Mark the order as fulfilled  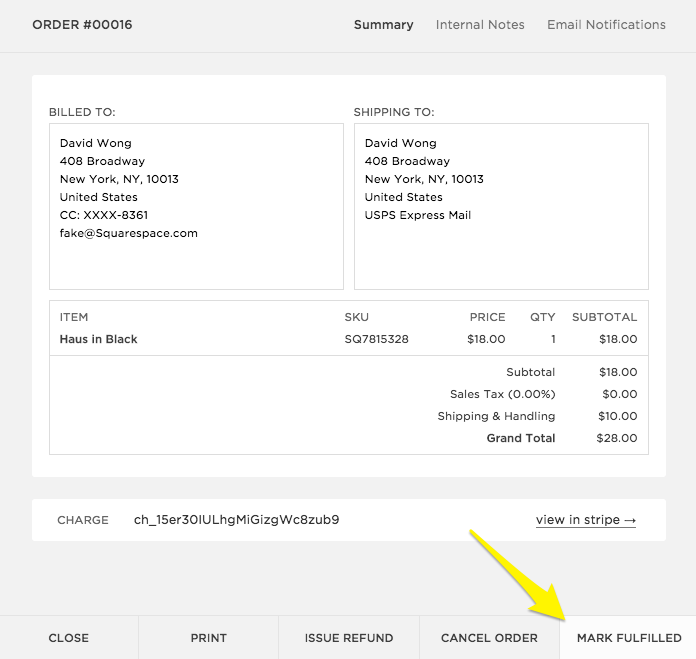[629, 638]
